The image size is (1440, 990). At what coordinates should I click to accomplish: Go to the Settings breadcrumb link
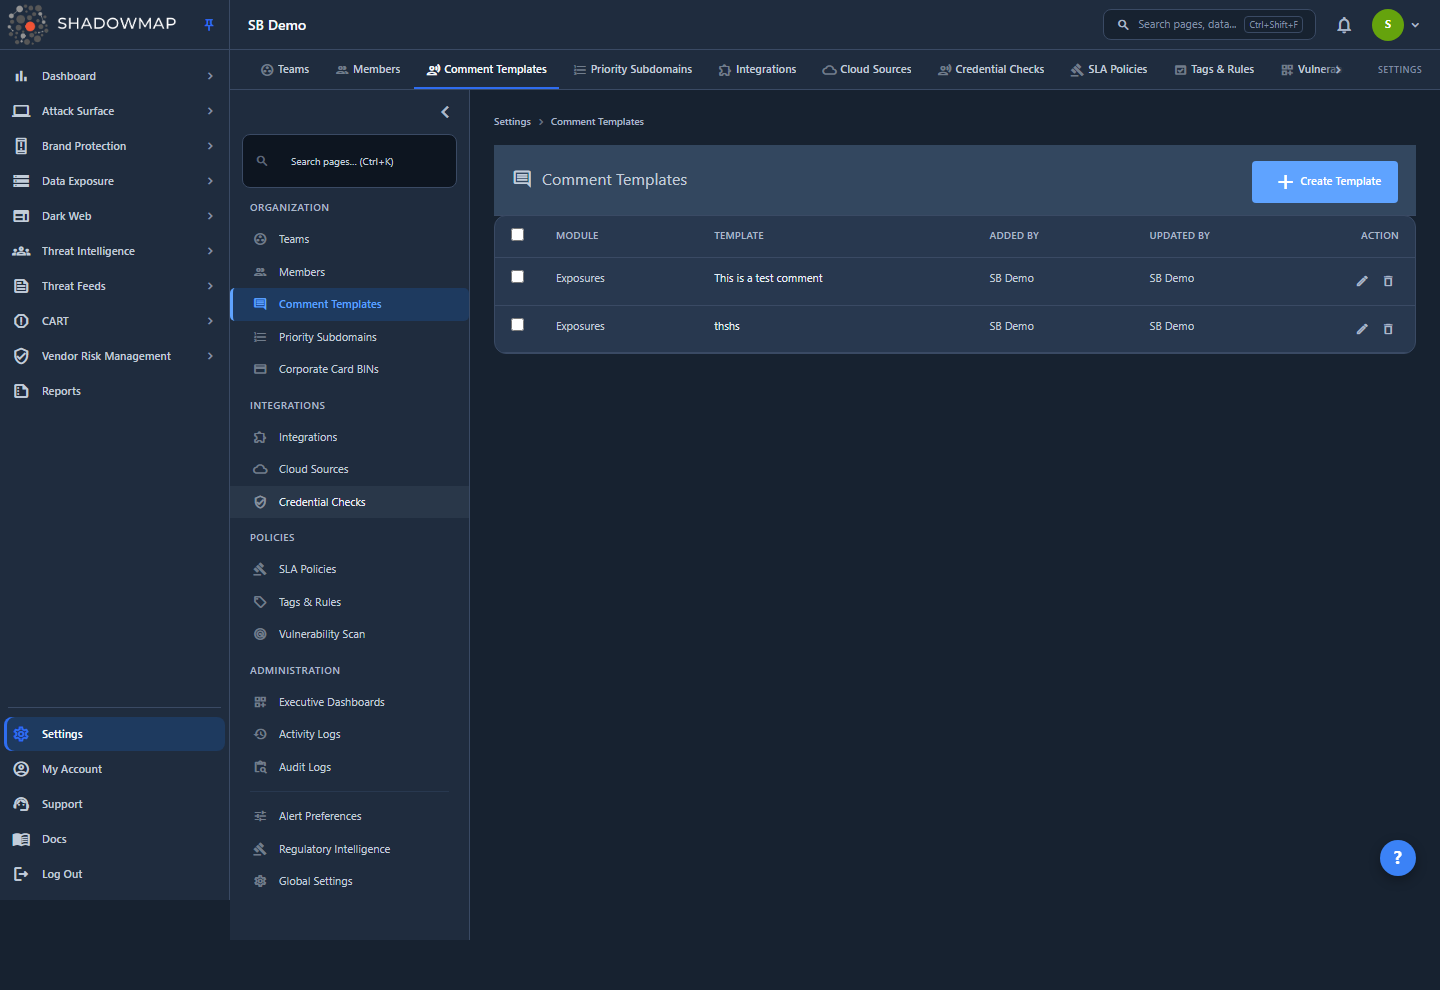512,122
